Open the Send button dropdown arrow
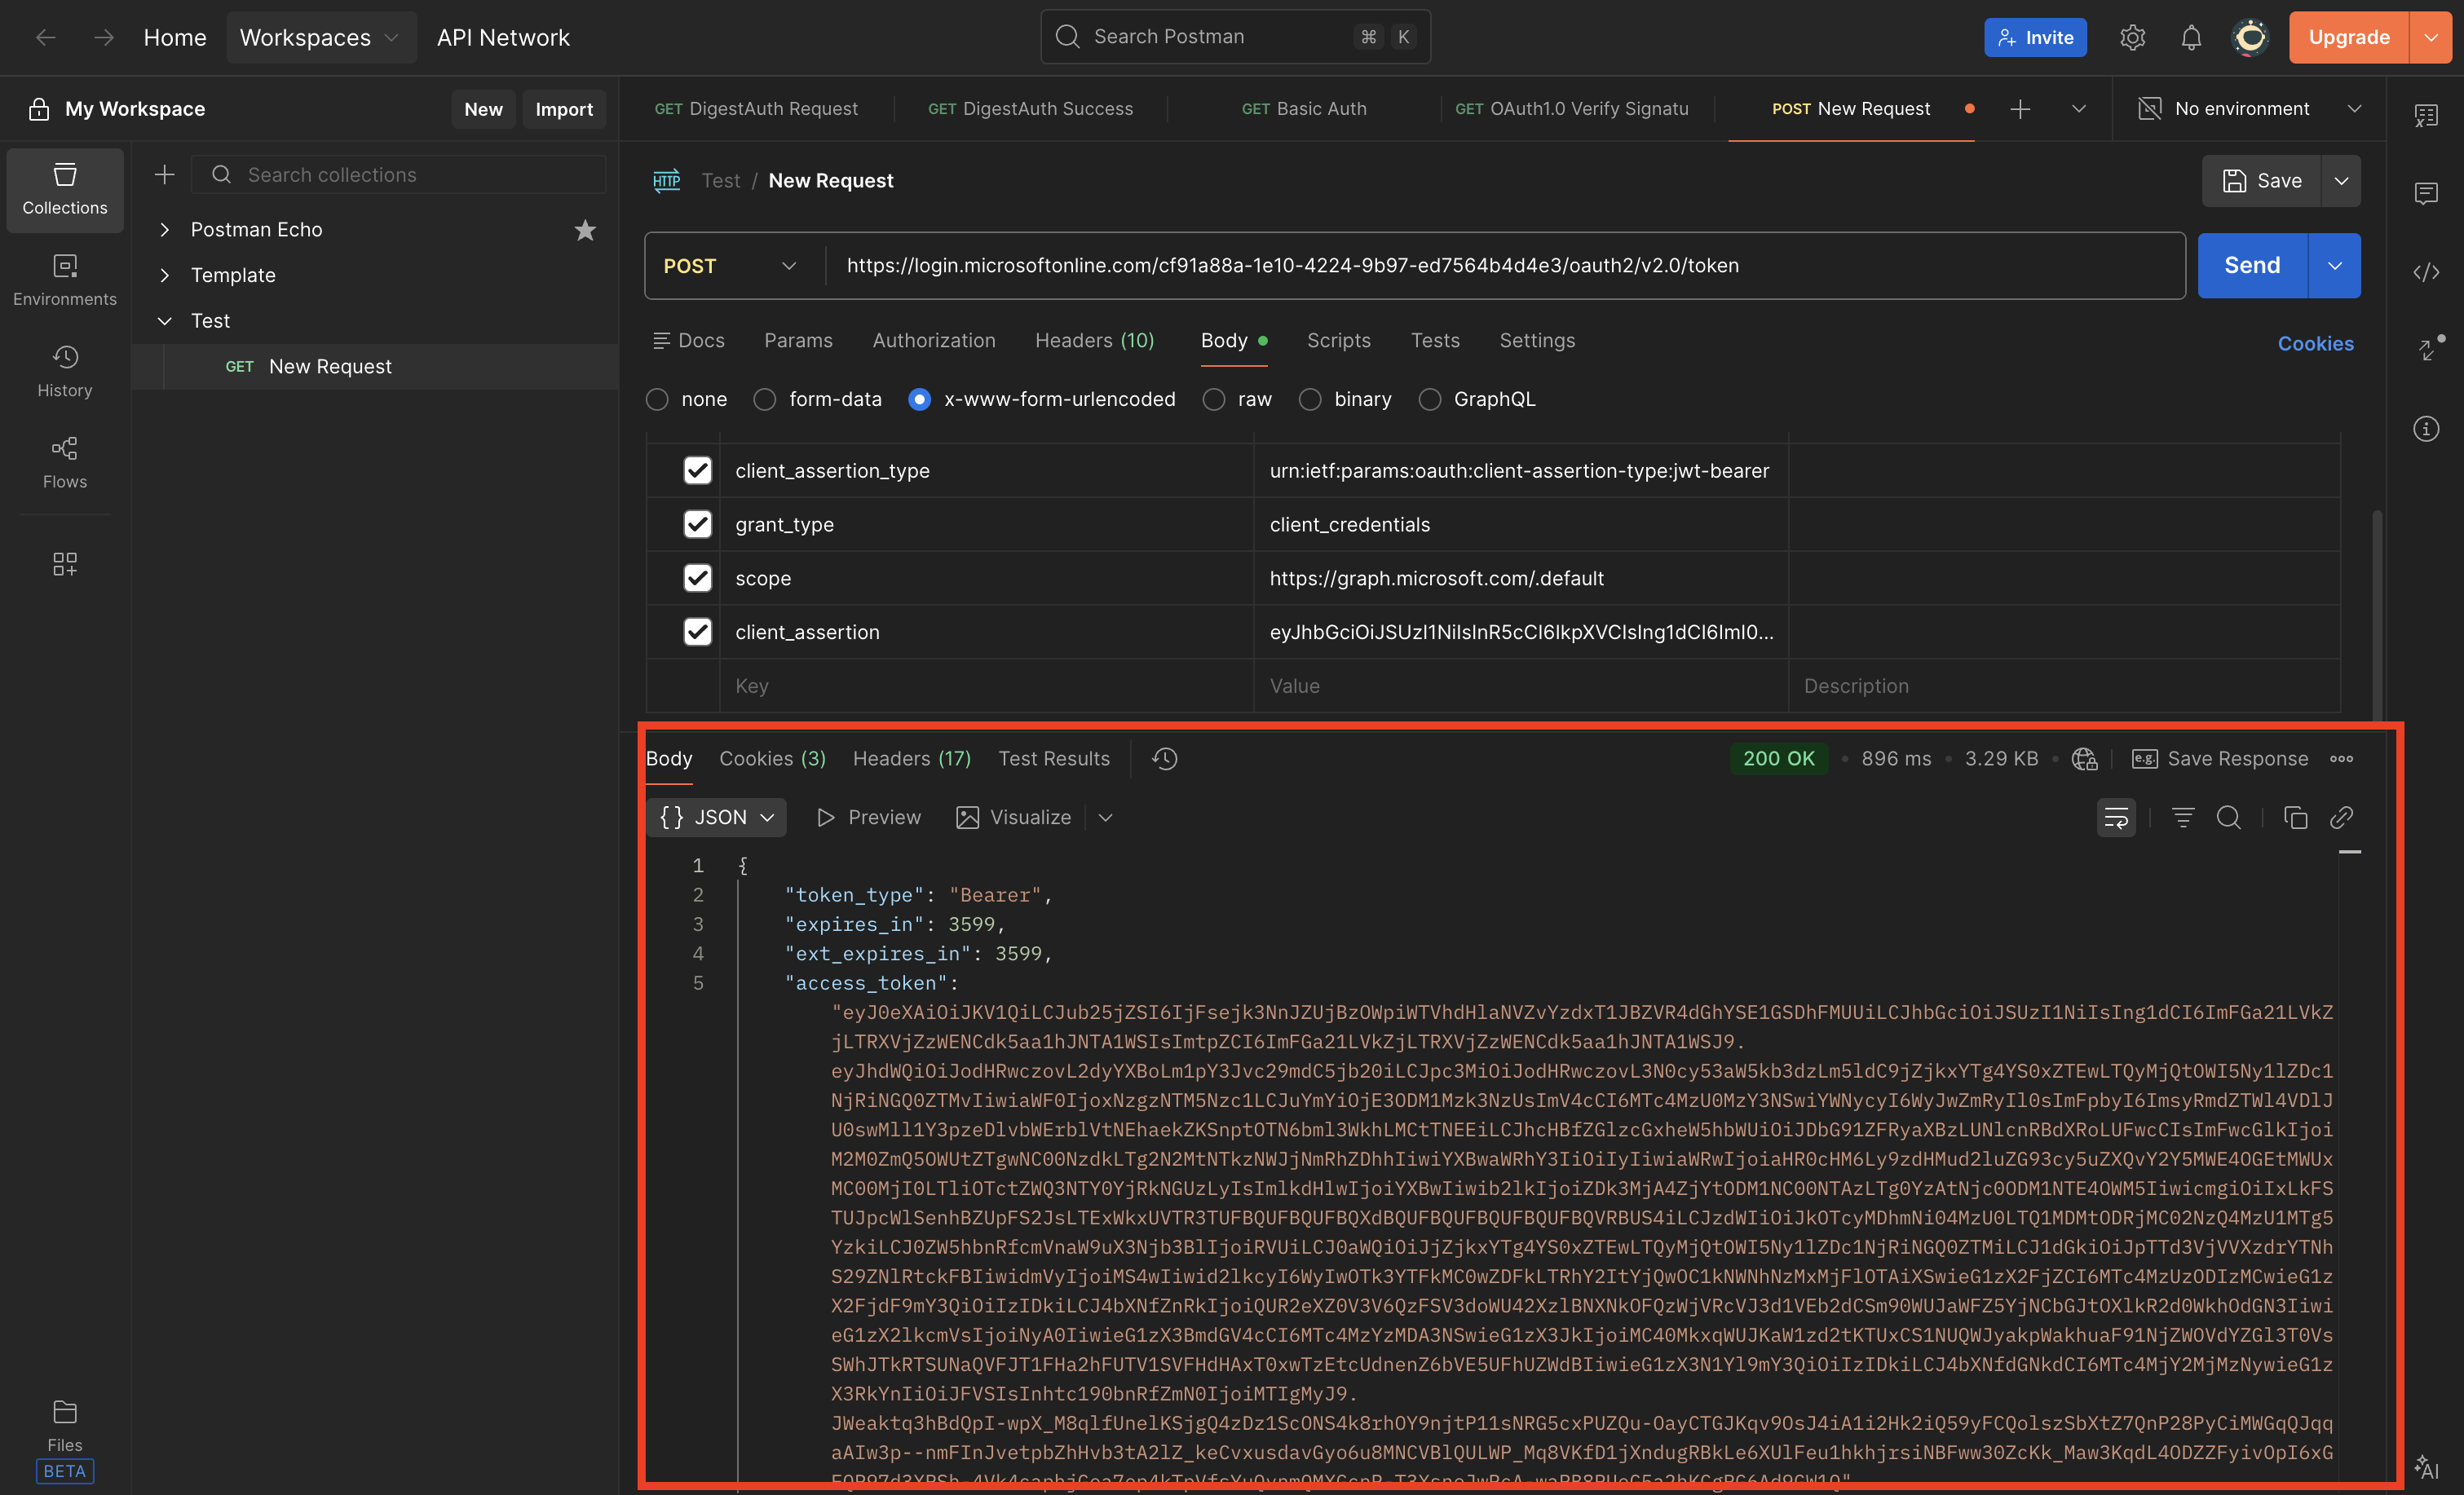Screen dimensions: 2464x1495 point(2334,265)
